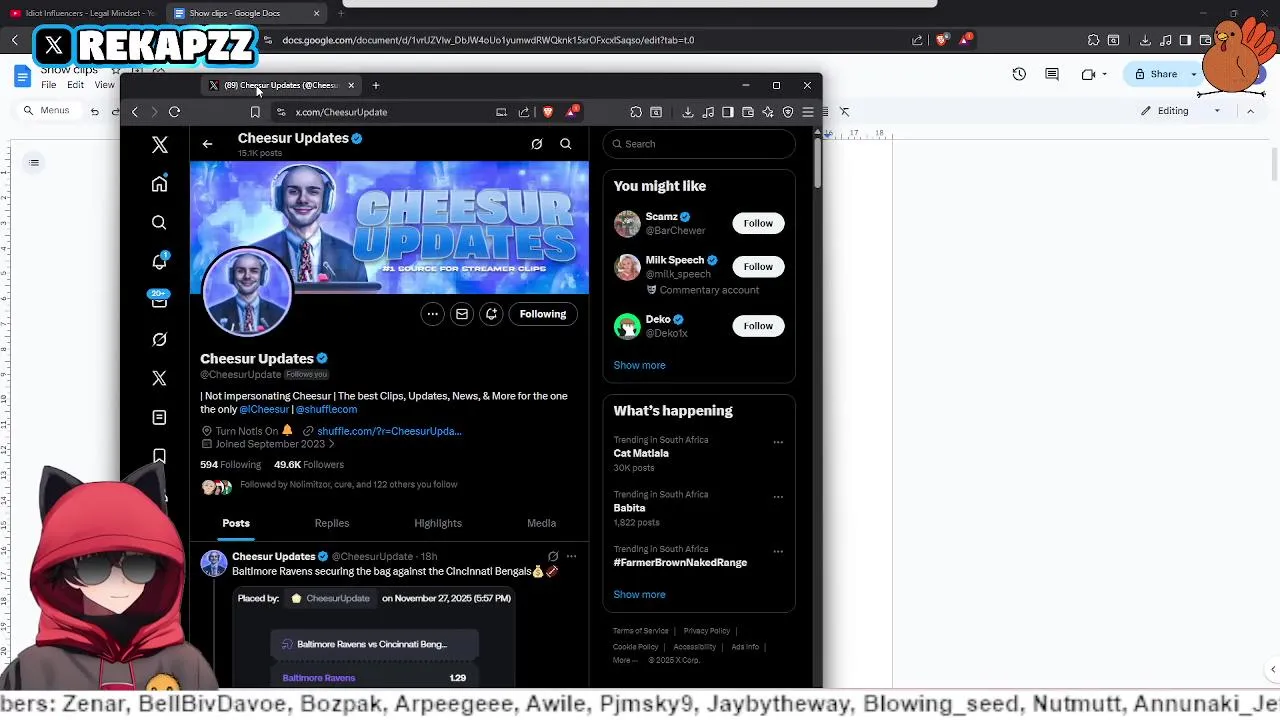This screenshot has height=720, width=1280.
Task: Open Lists icon in X sidebar
Action: click(x=159, y=417)
